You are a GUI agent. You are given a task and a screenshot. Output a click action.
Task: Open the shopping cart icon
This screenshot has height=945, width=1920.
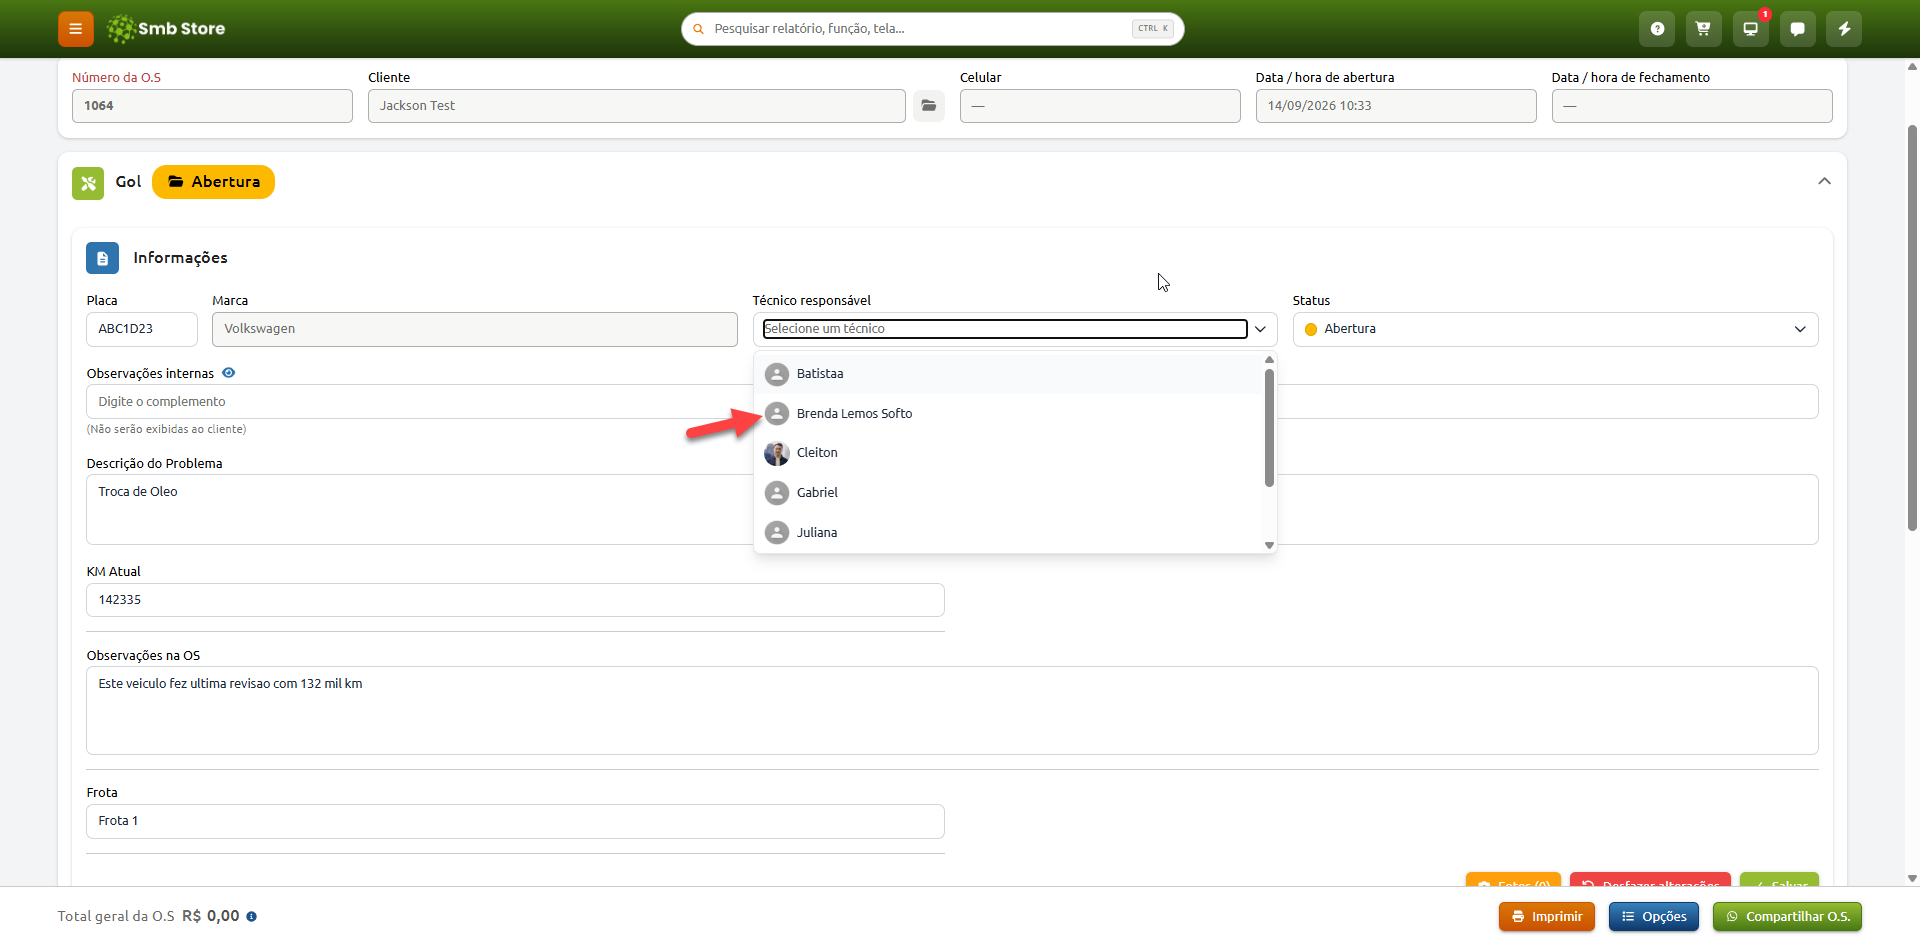[1703, 29]
